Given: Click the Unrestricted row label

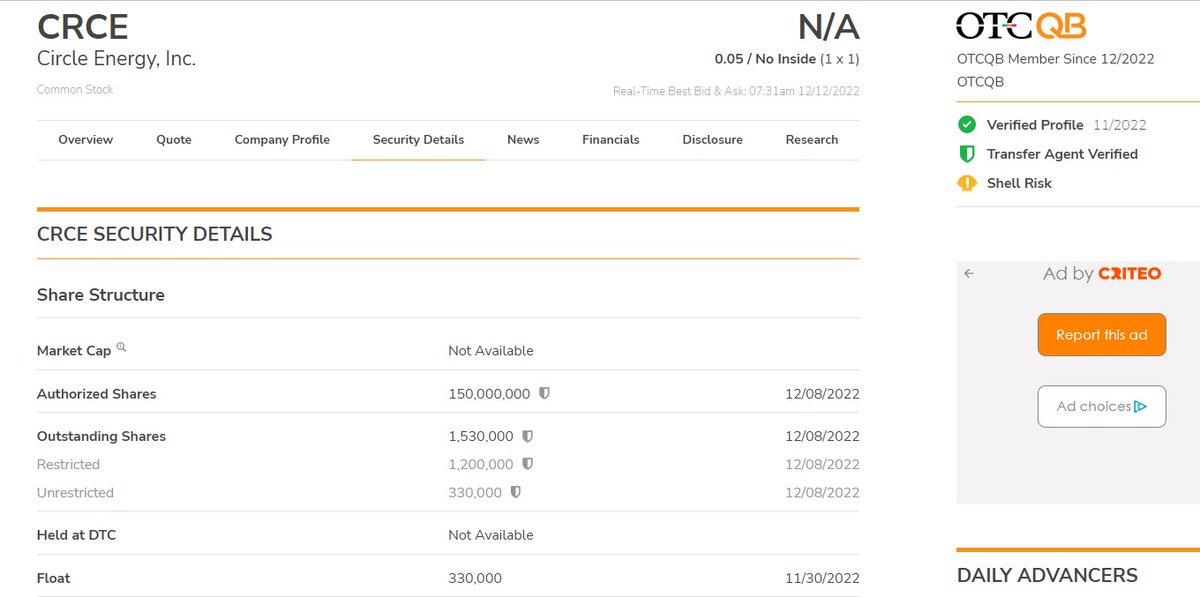Looking at the screenshot, I should (75, 492).
